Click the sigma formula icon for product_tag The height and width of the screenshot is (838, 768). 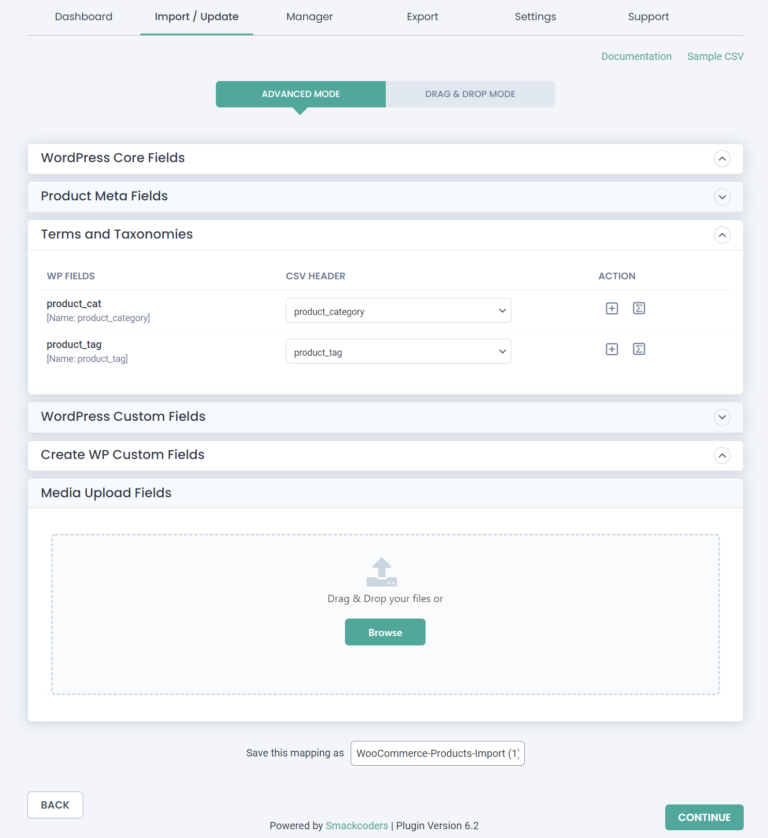click(639, 349)
